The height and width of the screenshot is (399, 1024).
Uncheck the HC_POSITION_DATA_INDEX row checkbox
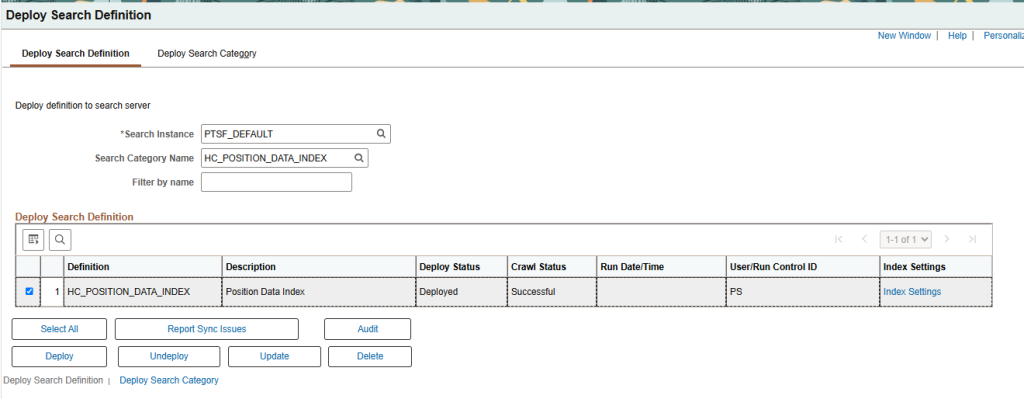pos(29,292)
